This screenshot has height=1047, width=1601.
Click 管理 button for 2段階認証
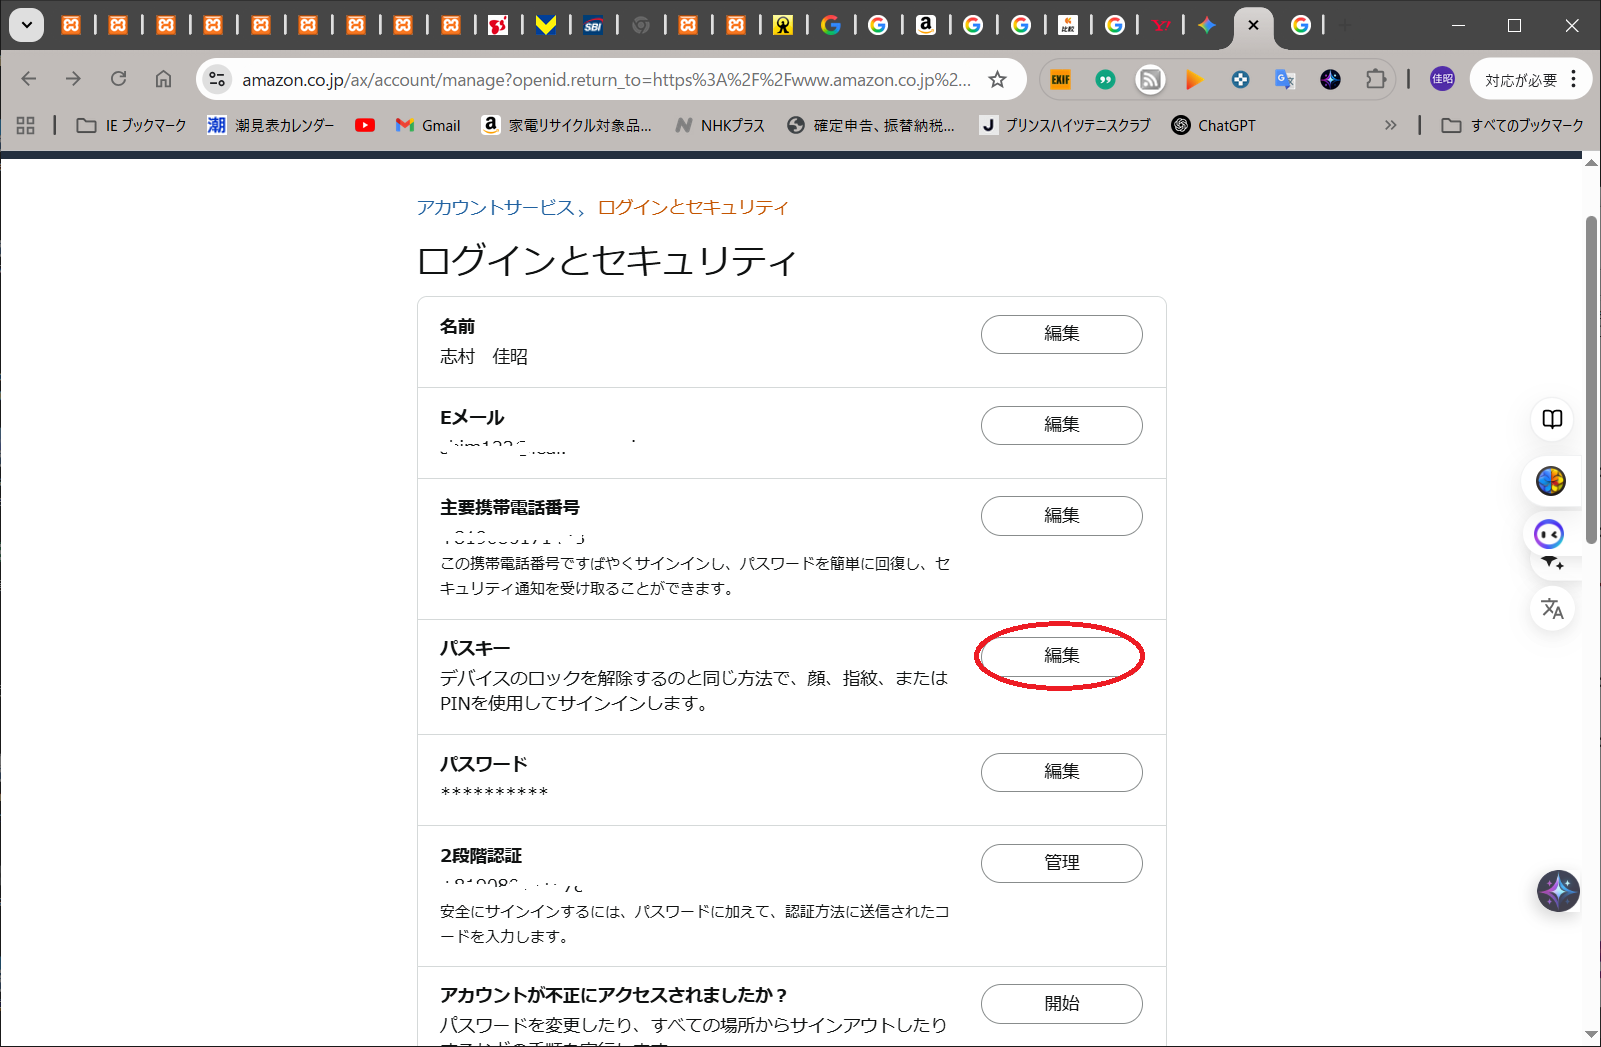1061,863
